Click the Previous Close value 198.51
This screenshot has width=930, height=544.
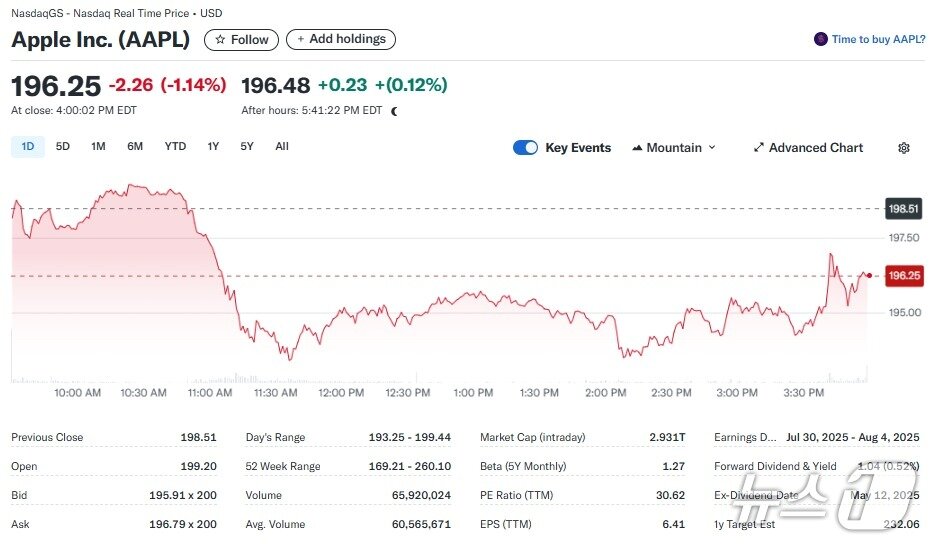click(x=199, y=437)
